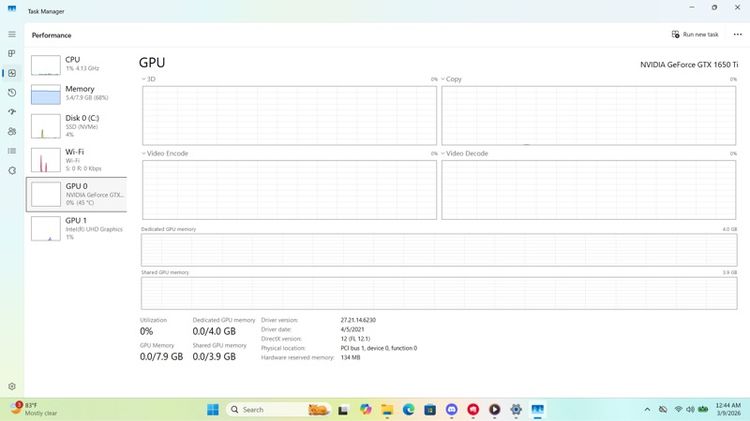This screenshot has height=421, width=750.
Task: Open Task Manager settings gear
Action: click(x=12, y=386)
